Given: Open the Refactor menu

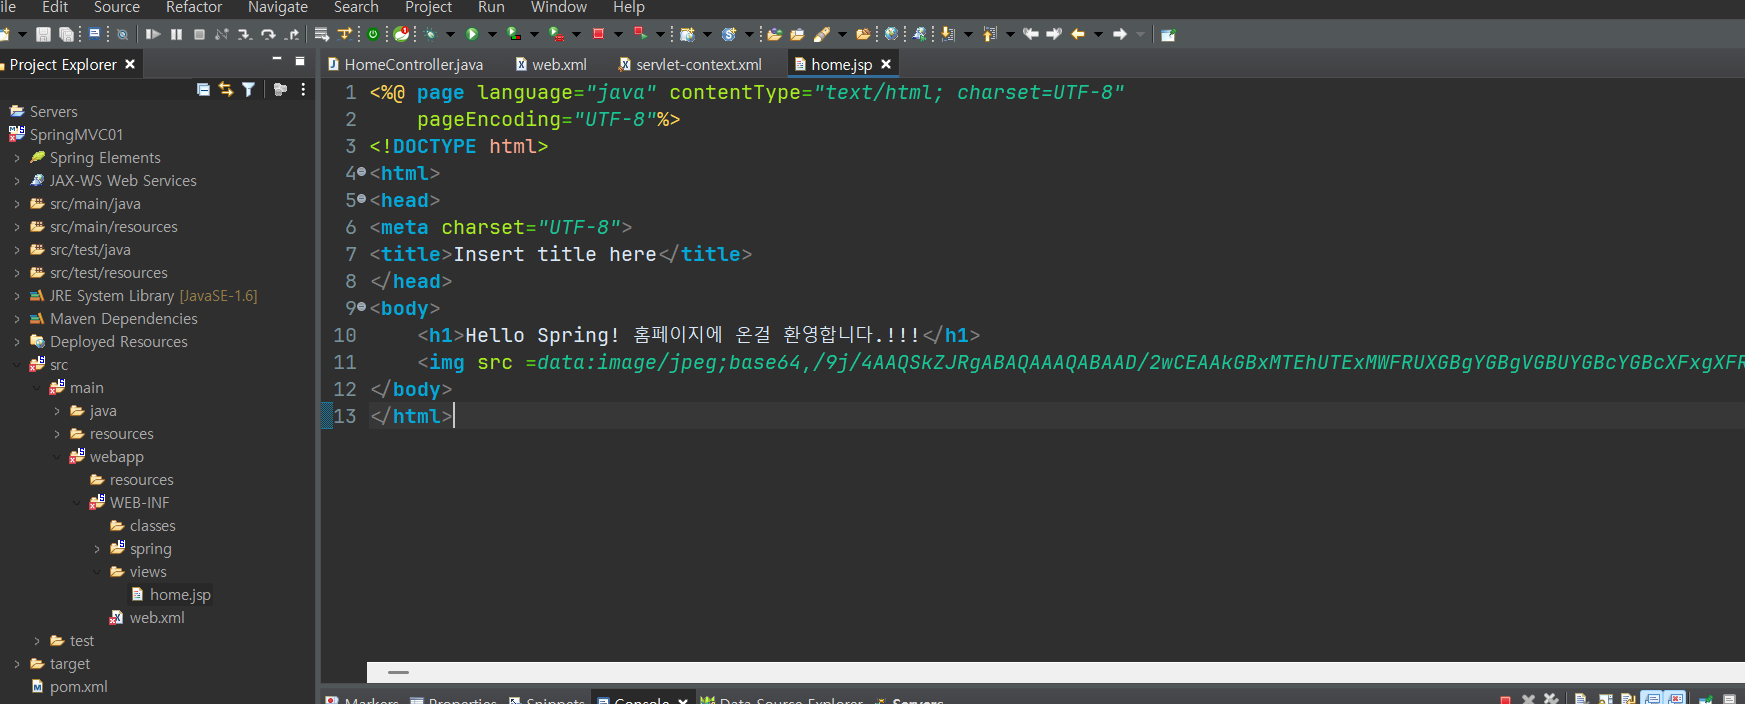Looking at the screenshot, I should tap(194, 7).
